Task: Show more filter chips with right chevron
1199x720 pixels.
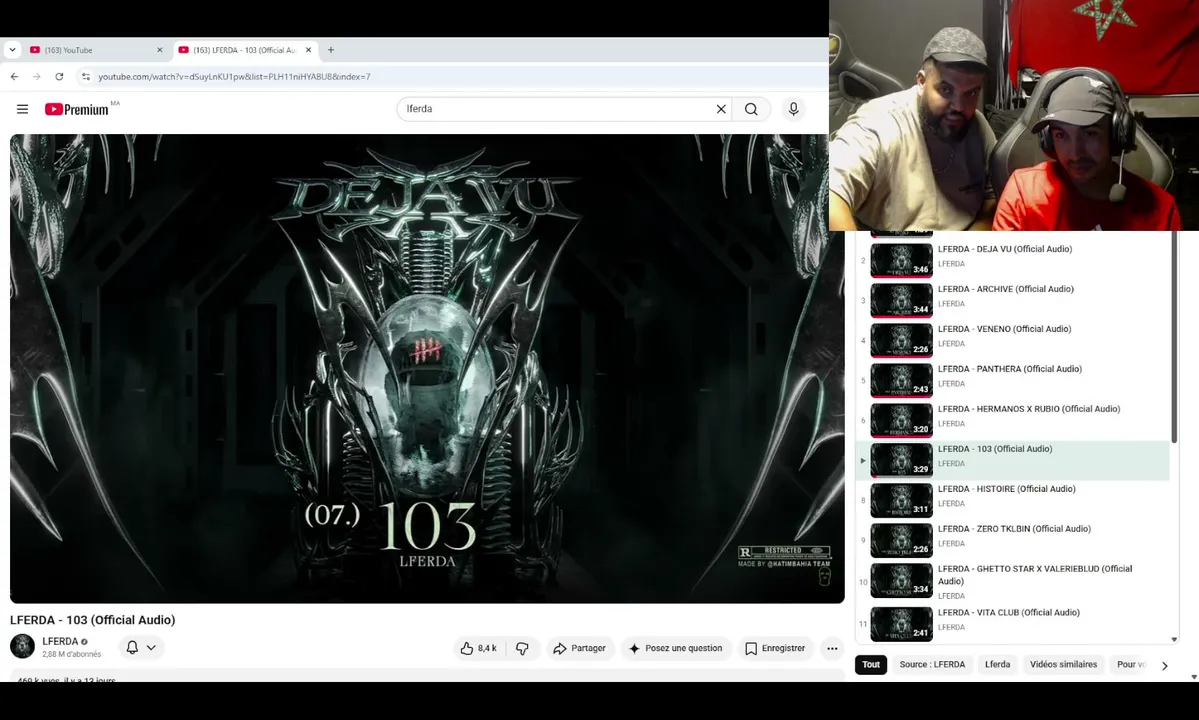Action: point(1165,666)
